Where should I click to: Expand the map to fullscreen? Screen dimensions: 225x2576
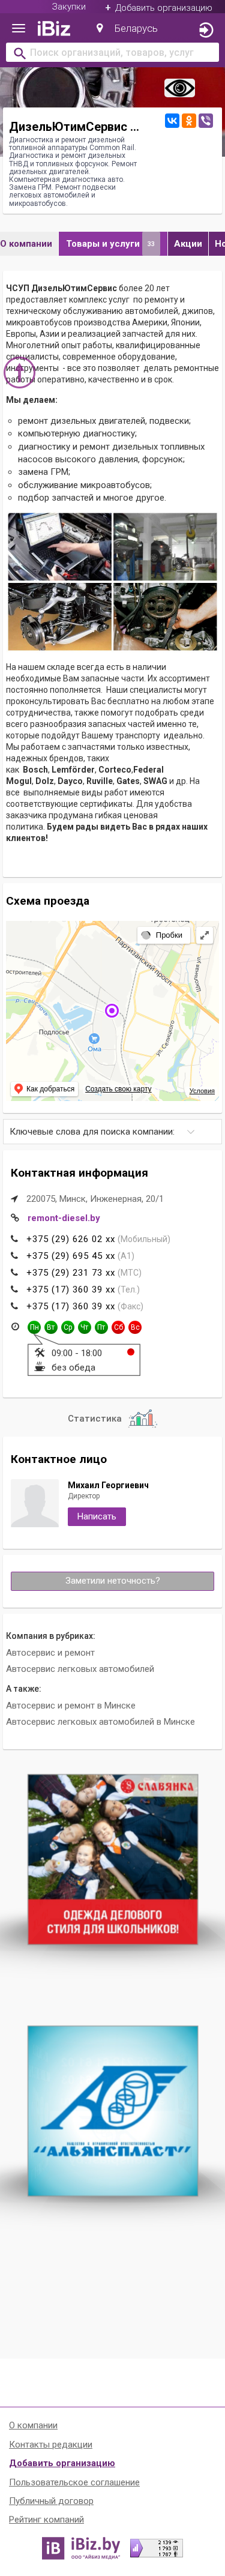point(204,935)
